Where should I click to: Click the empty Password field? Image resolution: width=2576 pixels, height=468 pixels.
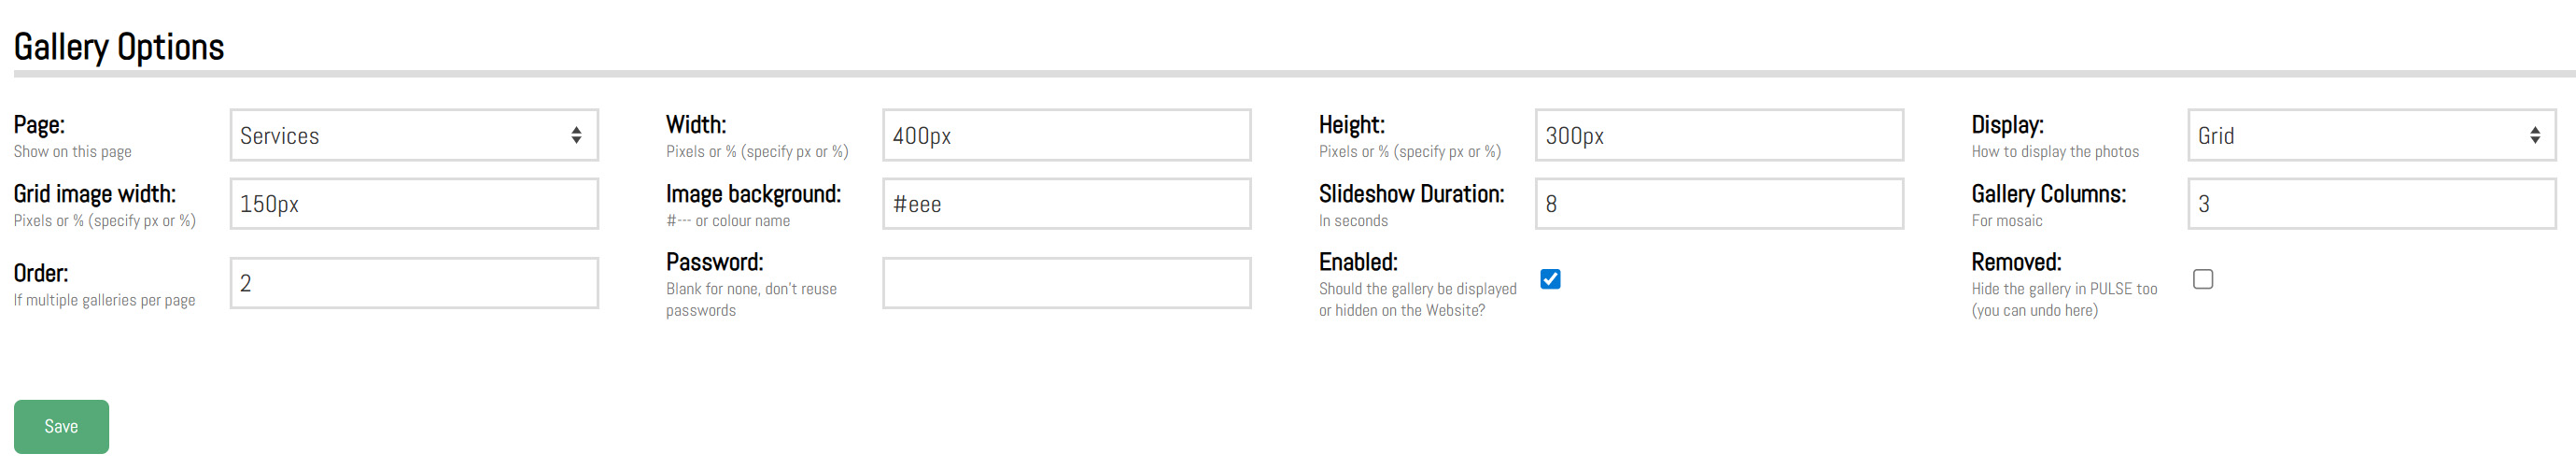click(x=1066, y=283)
